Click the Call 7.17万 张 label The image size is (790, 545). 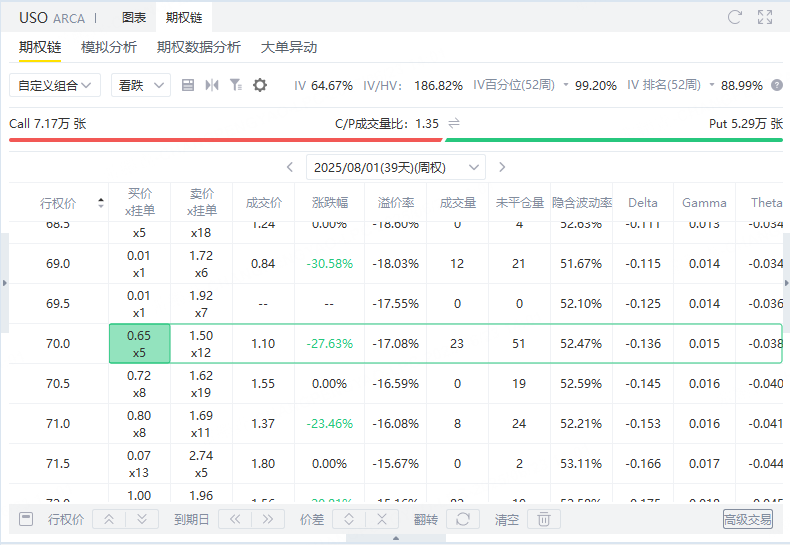[x=48, y=123]
